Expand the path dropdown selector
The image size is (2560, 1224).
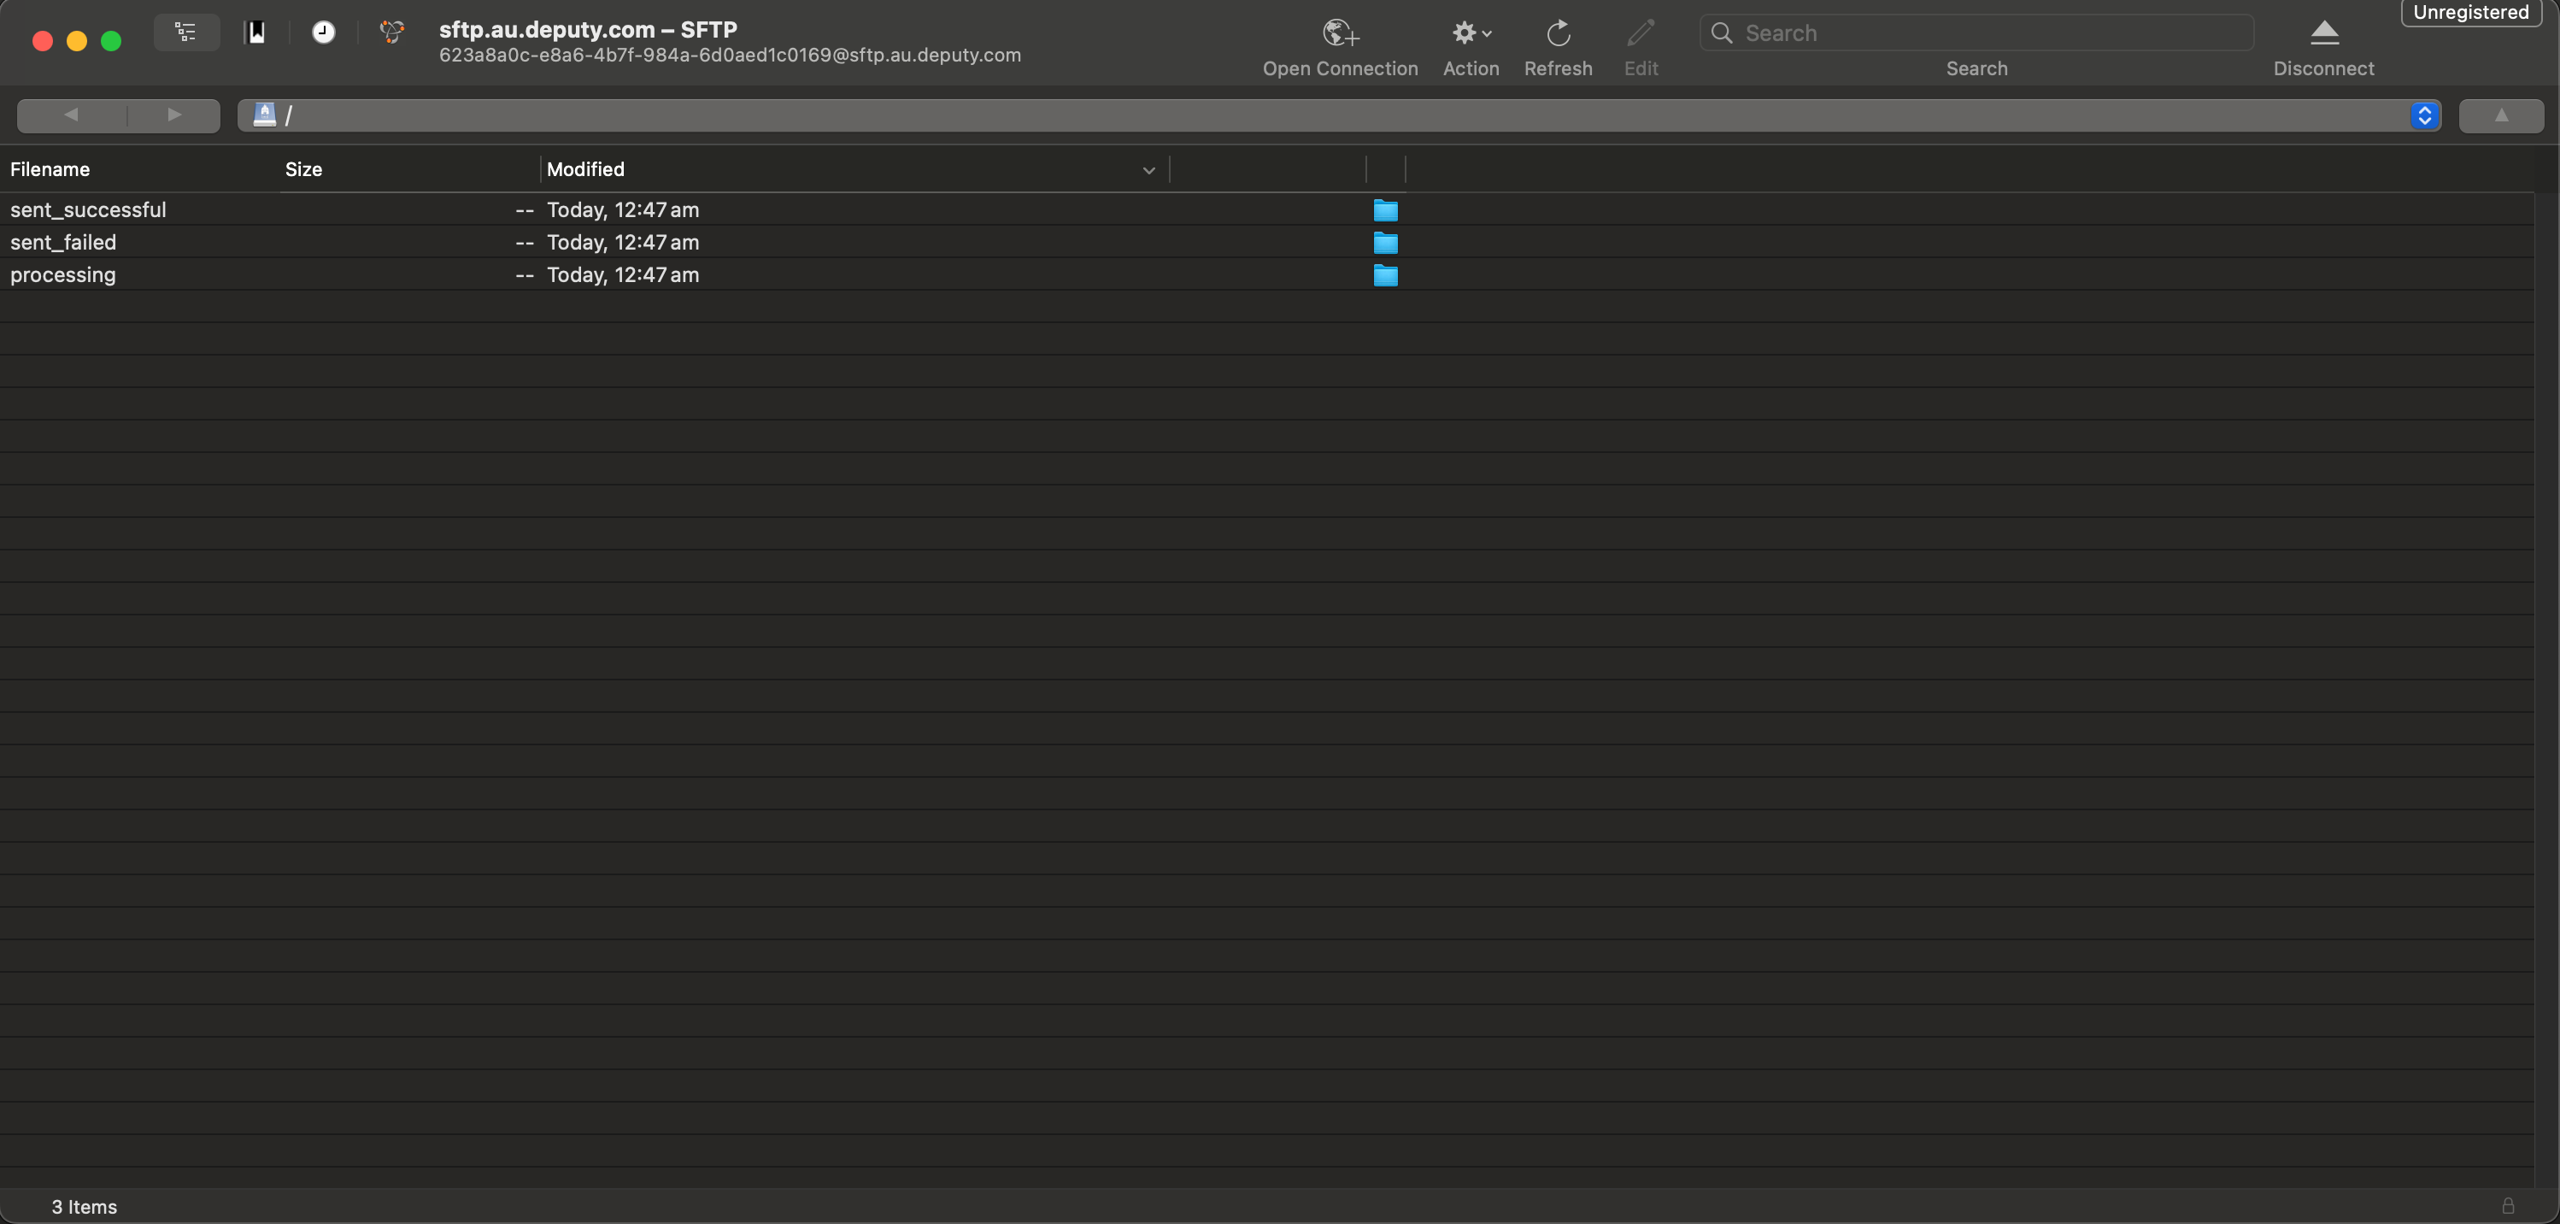tap(2424, 116)
